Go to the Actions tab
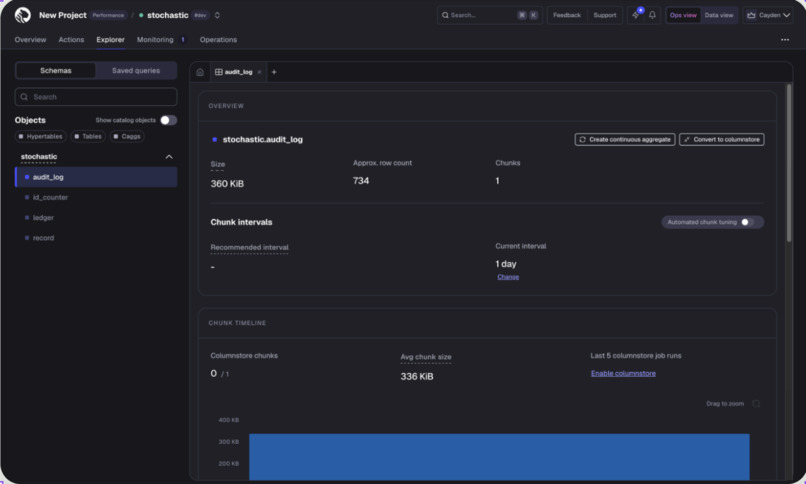 tap(71, 40)
